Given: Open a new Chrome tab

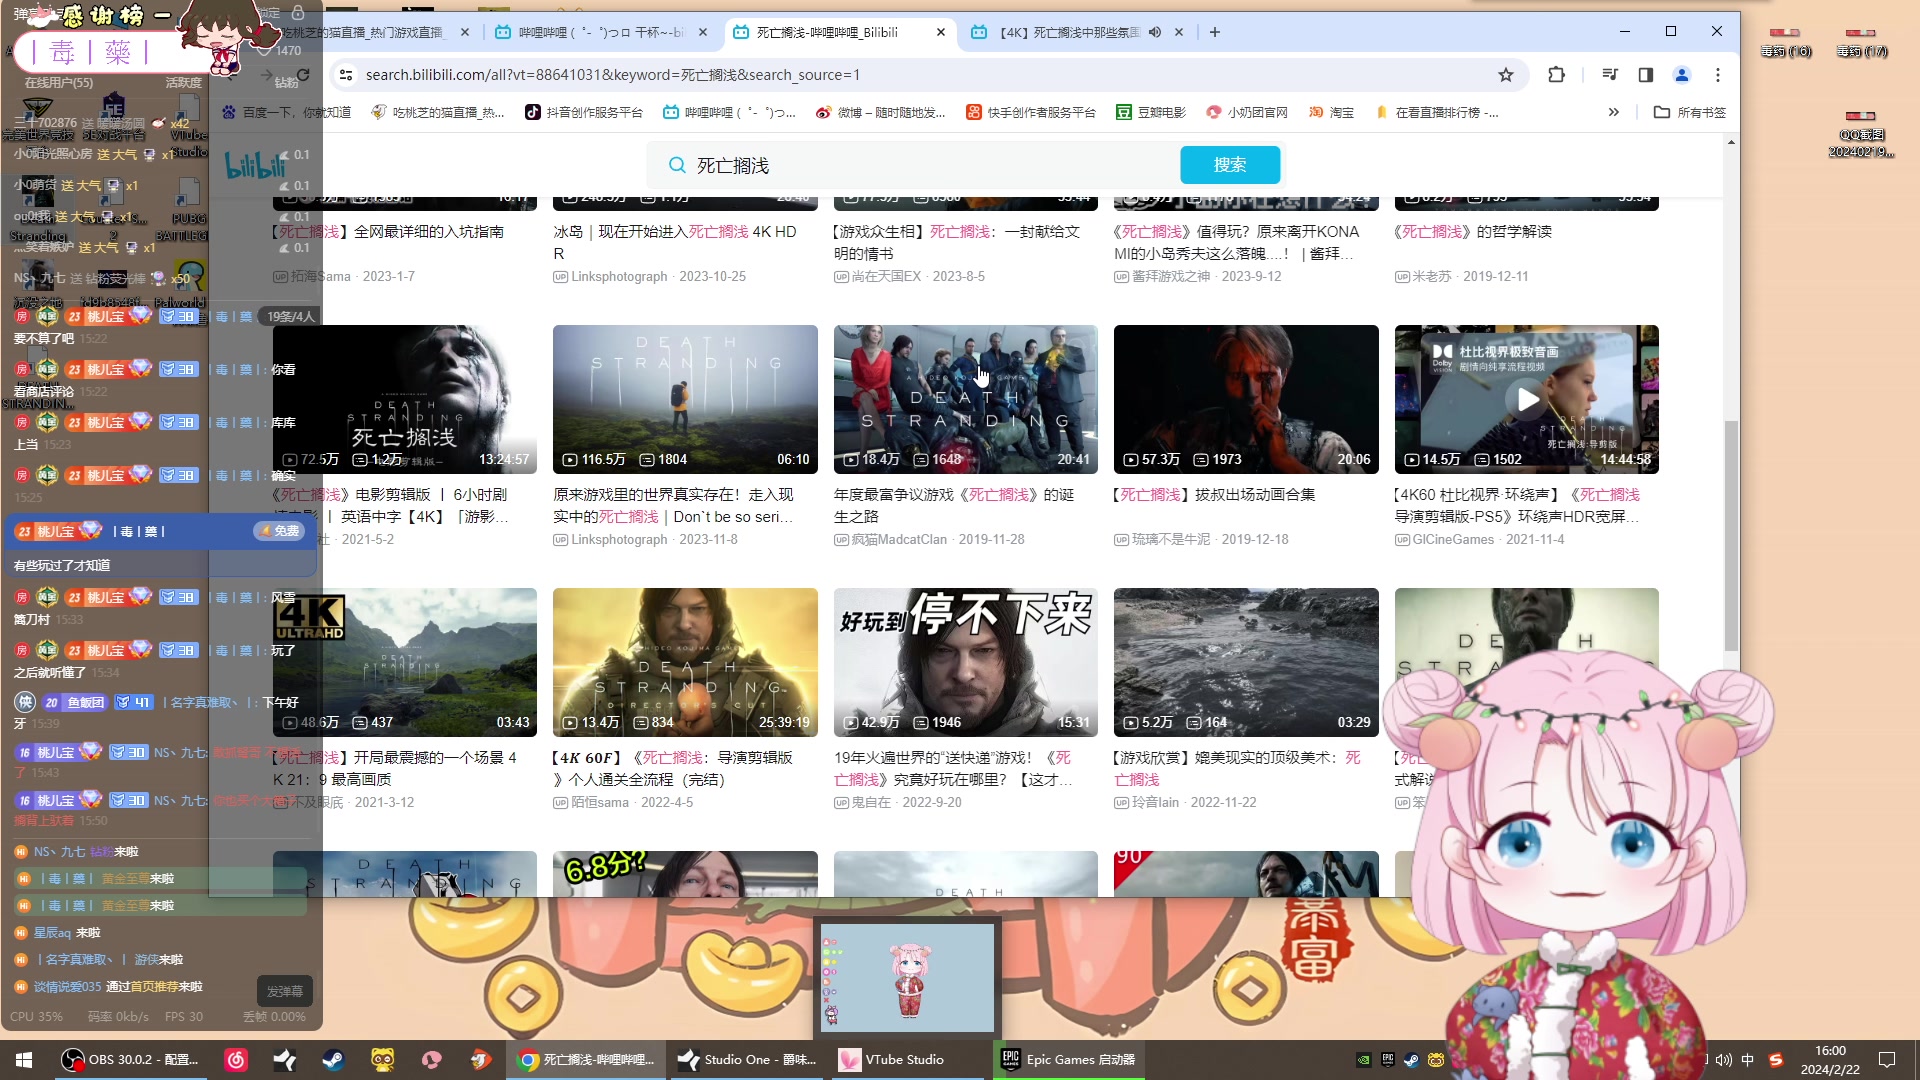Looking at the screenshot, I should 1214,32.
